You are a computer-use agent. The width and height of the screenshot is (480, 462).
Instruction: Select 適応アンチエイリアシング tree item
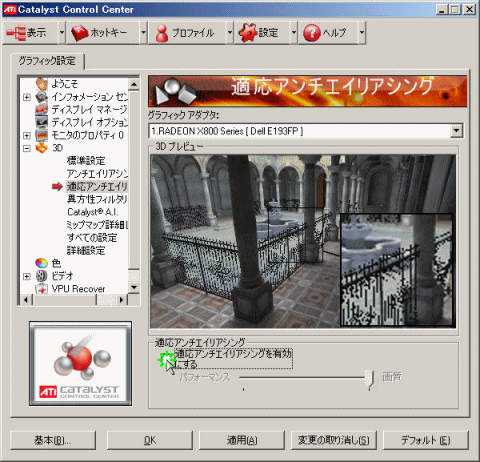97,186
